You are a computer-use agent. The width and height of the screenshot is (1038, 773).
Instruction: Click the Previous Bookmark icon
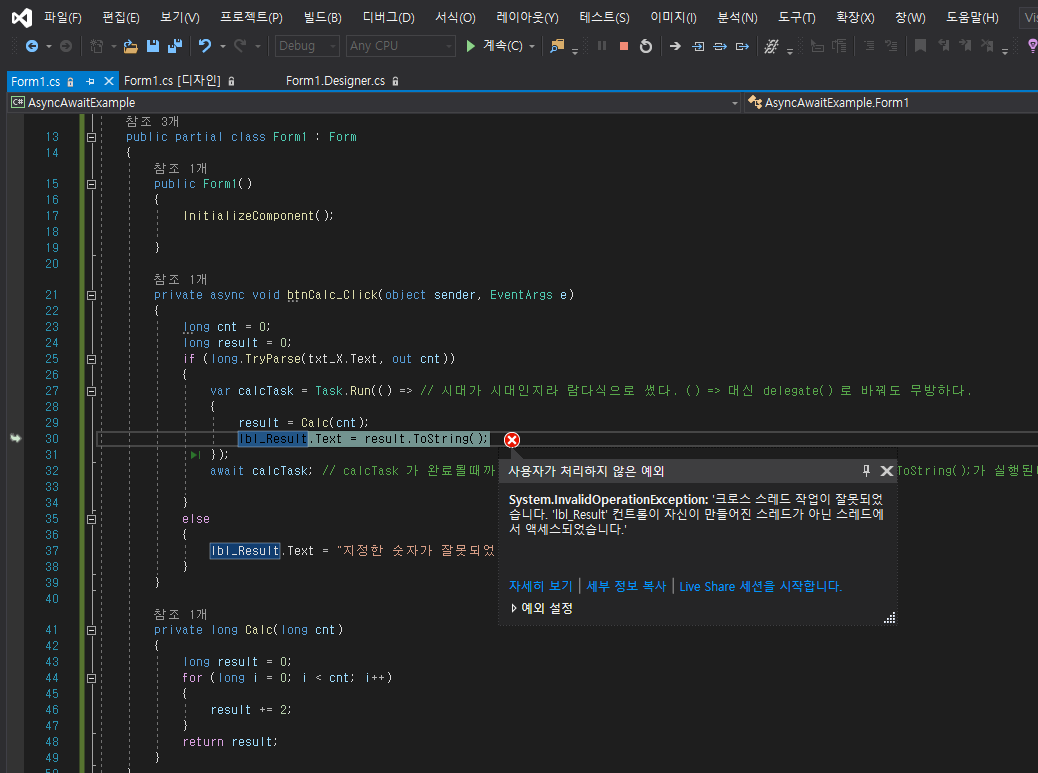943,46
